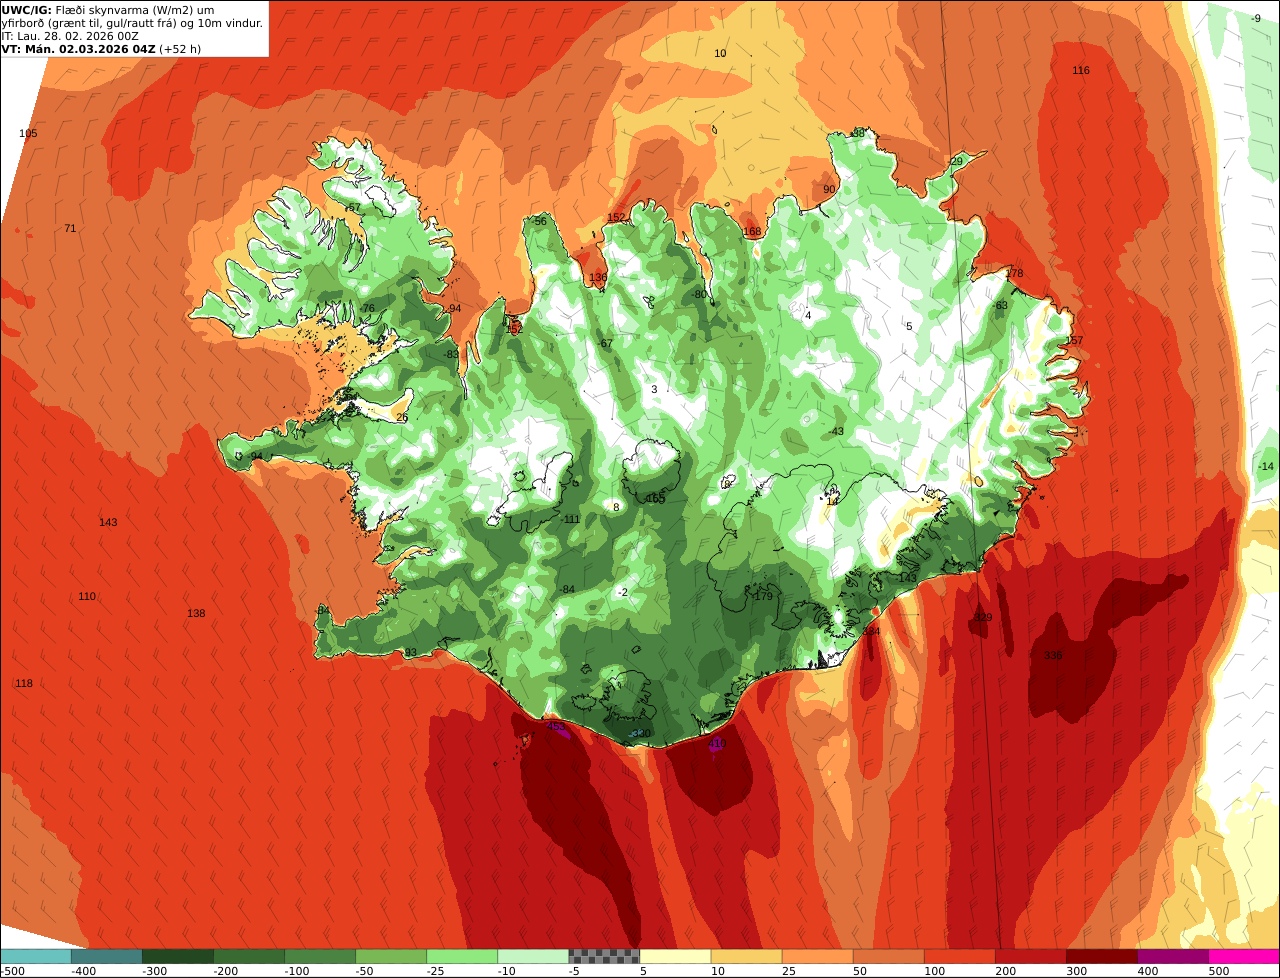Select the -50 to -25 legend swatch
The width and height of the screenshot is (1280, 978).
pyautogui.click(x=391, y=956)
